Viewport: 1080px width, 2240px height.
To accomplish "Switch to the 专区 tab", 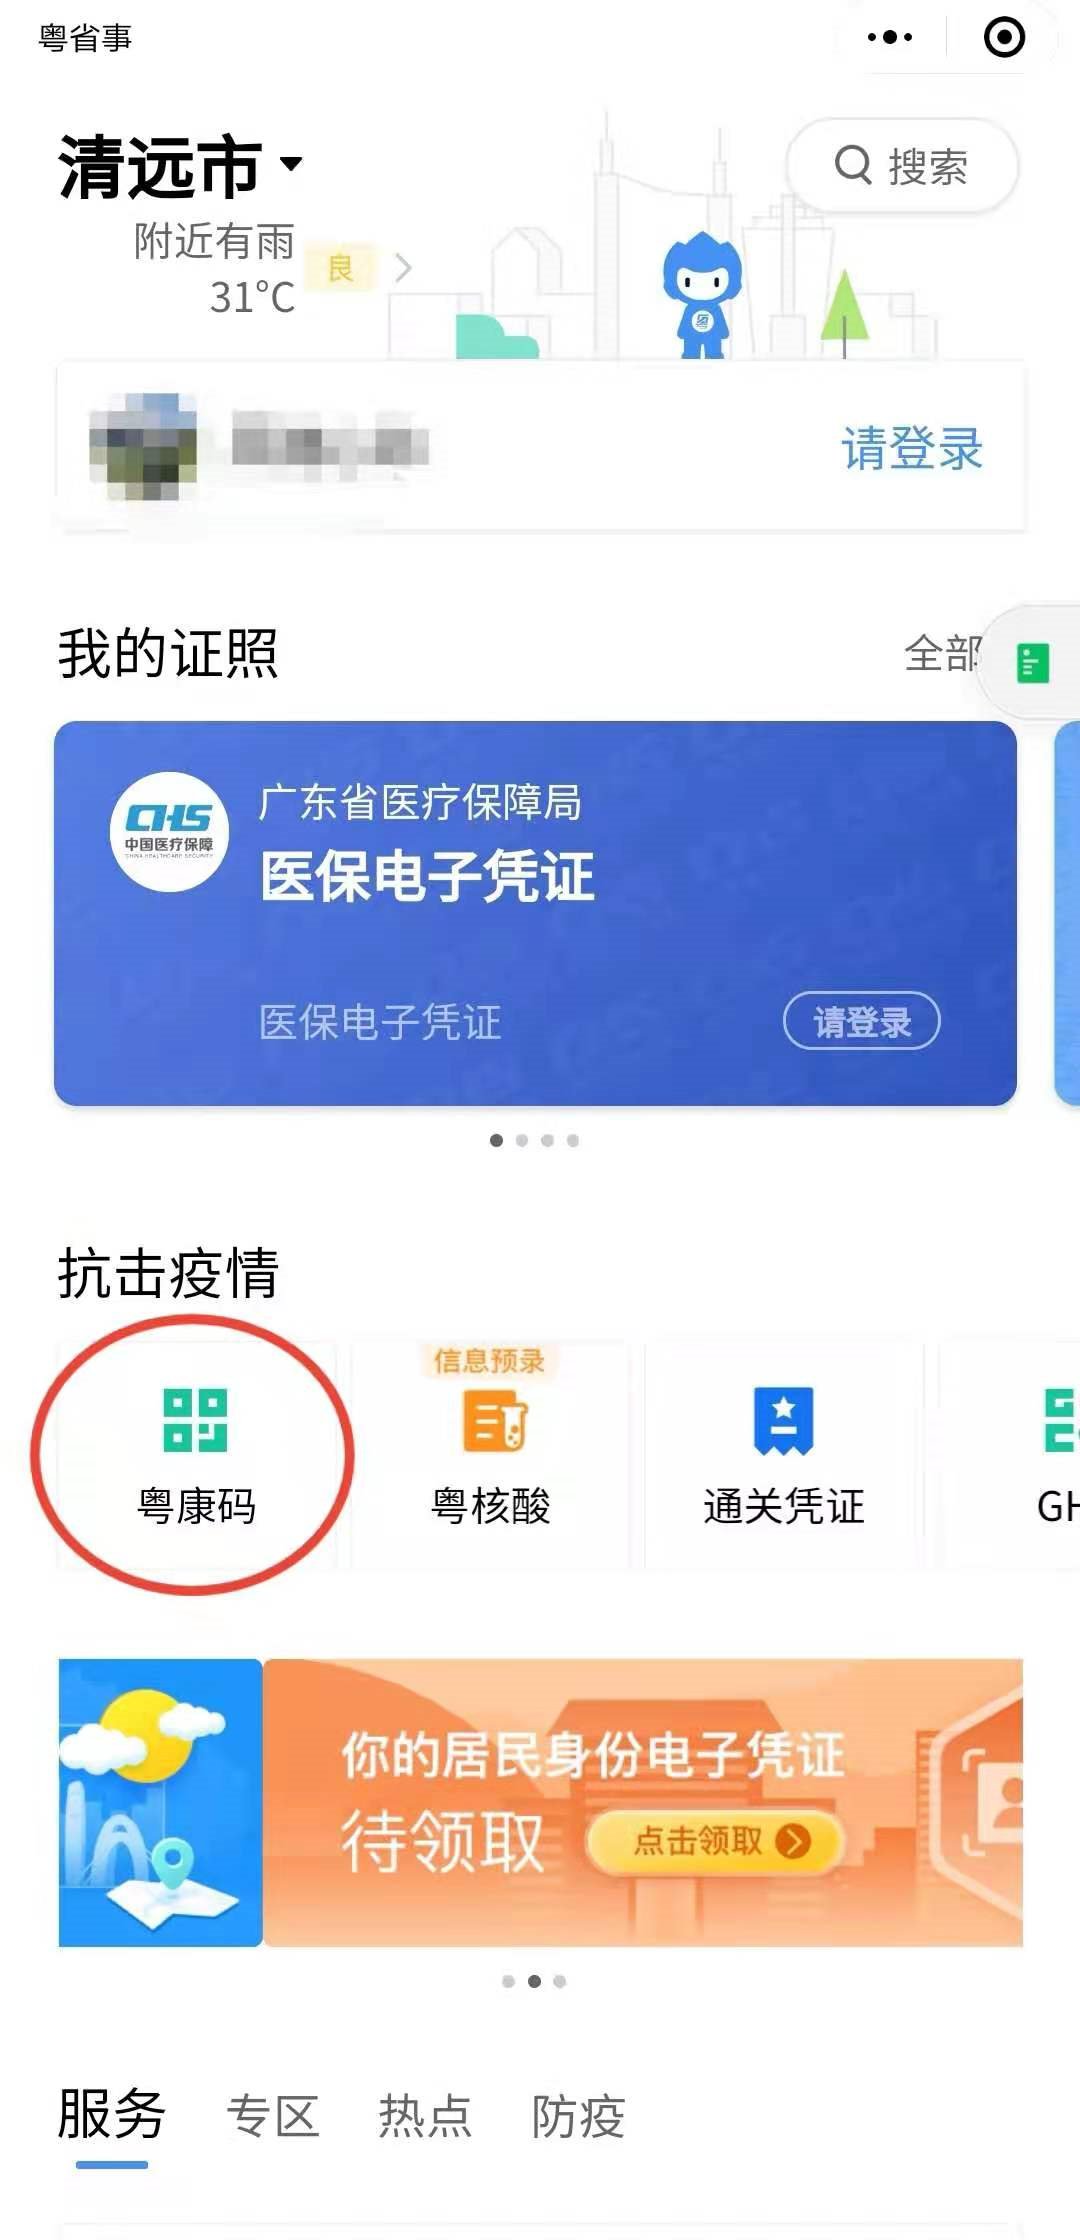I will pyautogui.click(x=273, y=2116).
